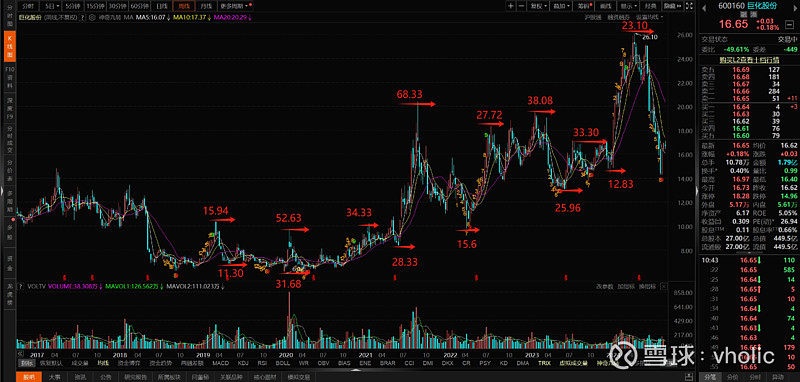Select CCI indicator tab
The height and width of the screenshot is (382, 800).
click(x=409, y=363)
